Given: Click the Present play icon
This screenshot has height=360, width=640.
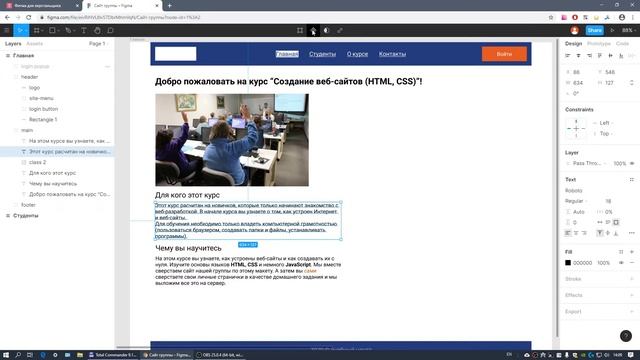Looking at the screenshot, I should 612,30.
